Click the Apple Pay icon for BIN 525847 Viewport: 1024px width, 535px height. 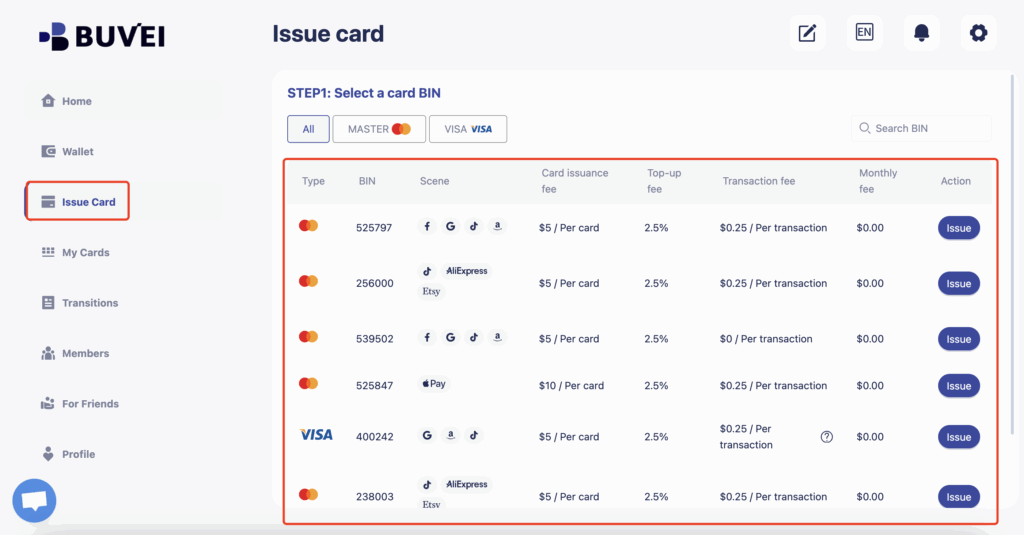[x=434, y=384]
